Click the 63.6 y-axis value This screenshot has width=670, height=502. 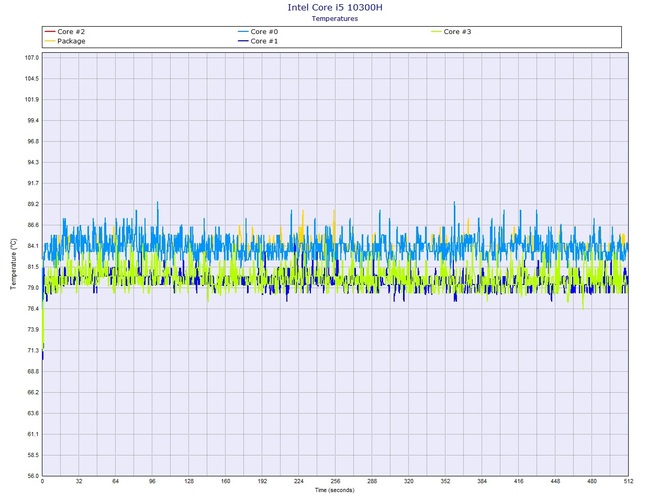[x=33, y=413]
